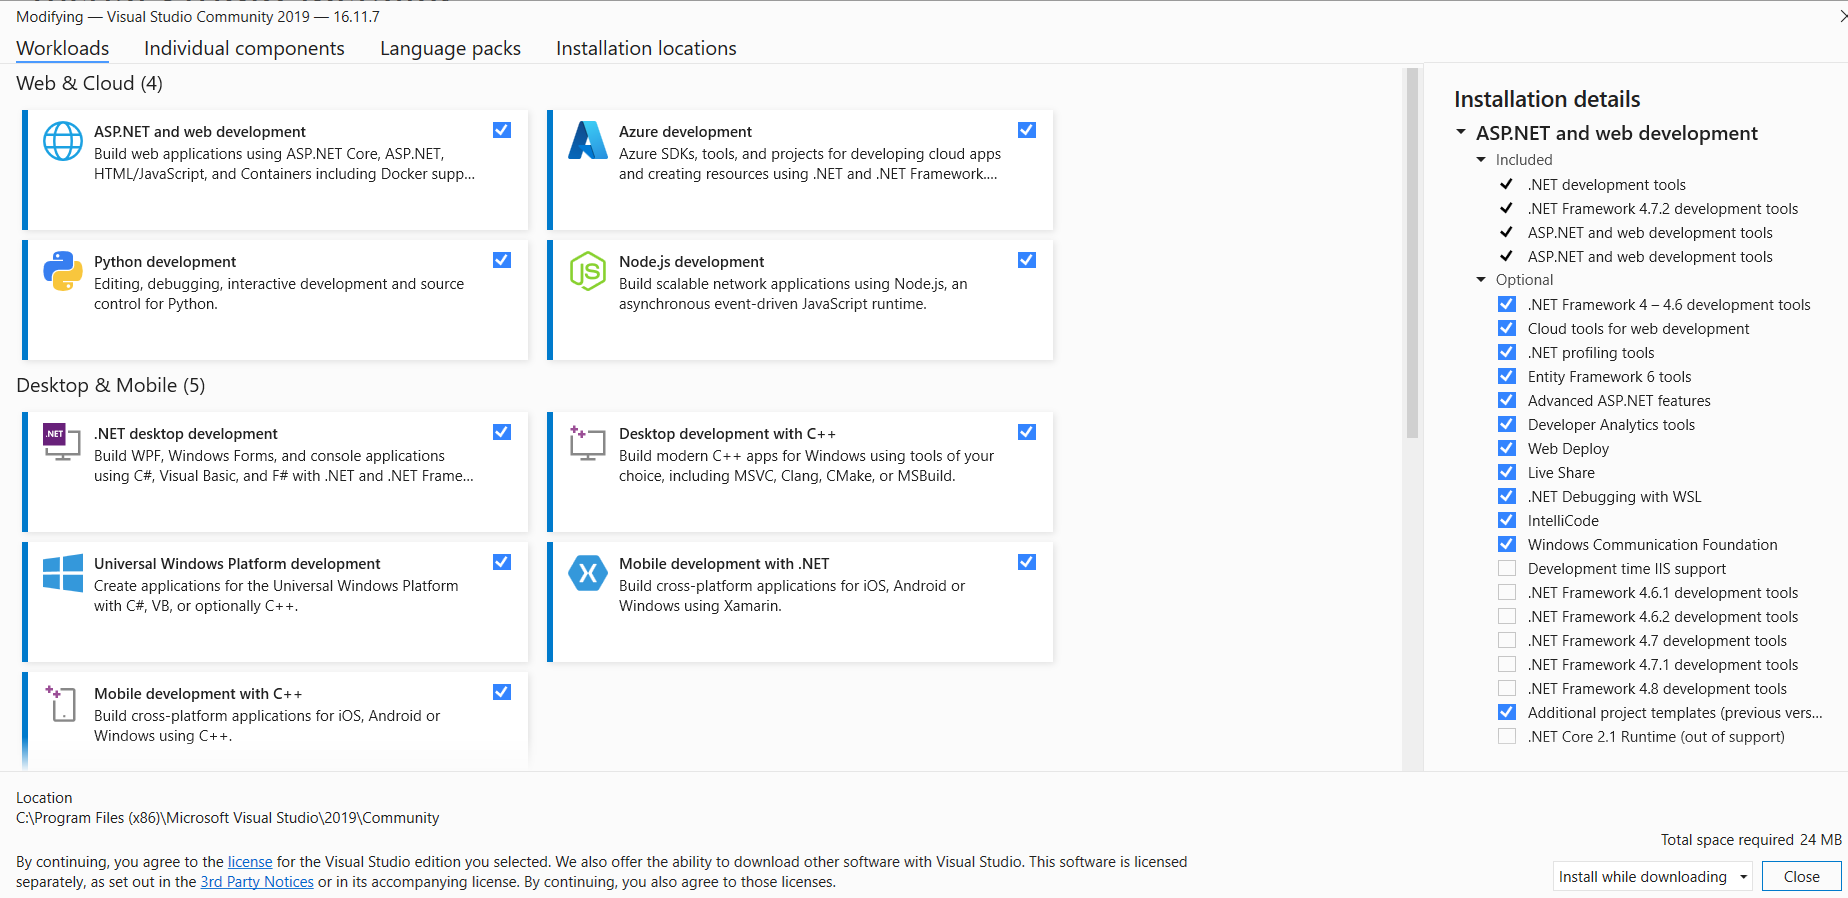
Task: Uncheck .NET Debugging with WSL
Action: click(x=1507, y=496)
